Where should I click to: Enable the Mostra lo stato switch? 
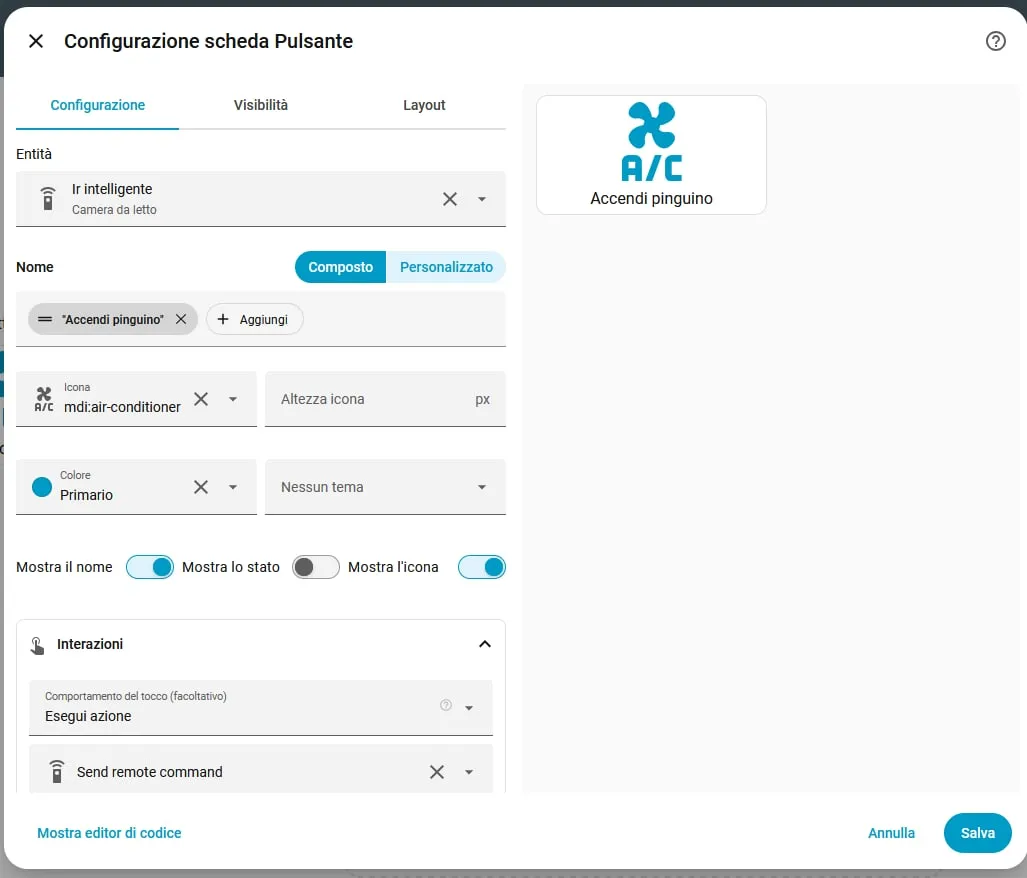[x=316, y=567]
